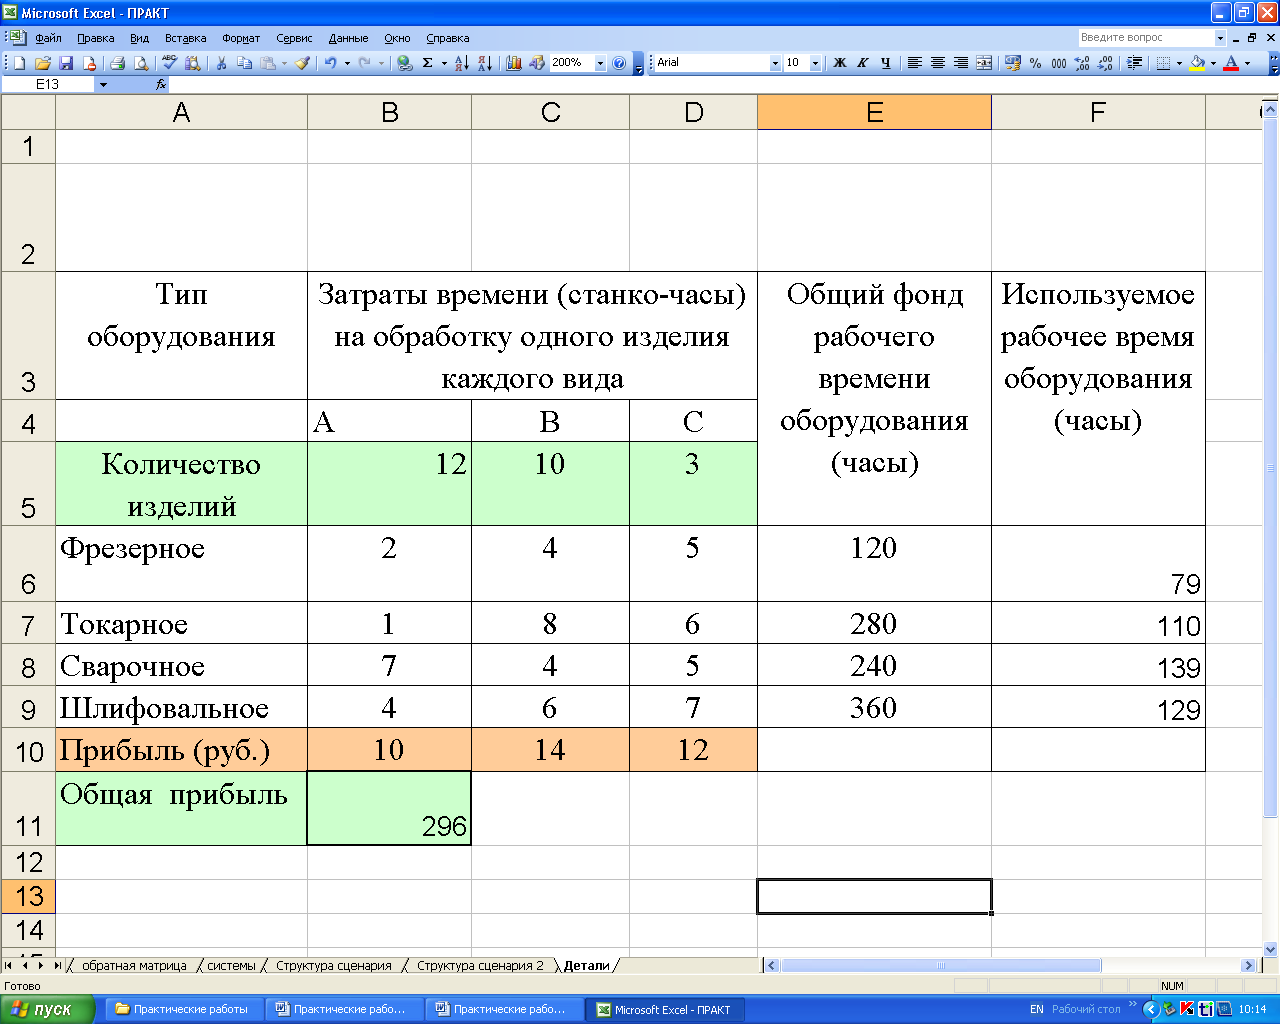The image size is (1280, 1024).
Task: Increase decimal places
Action: [1082, 63]
